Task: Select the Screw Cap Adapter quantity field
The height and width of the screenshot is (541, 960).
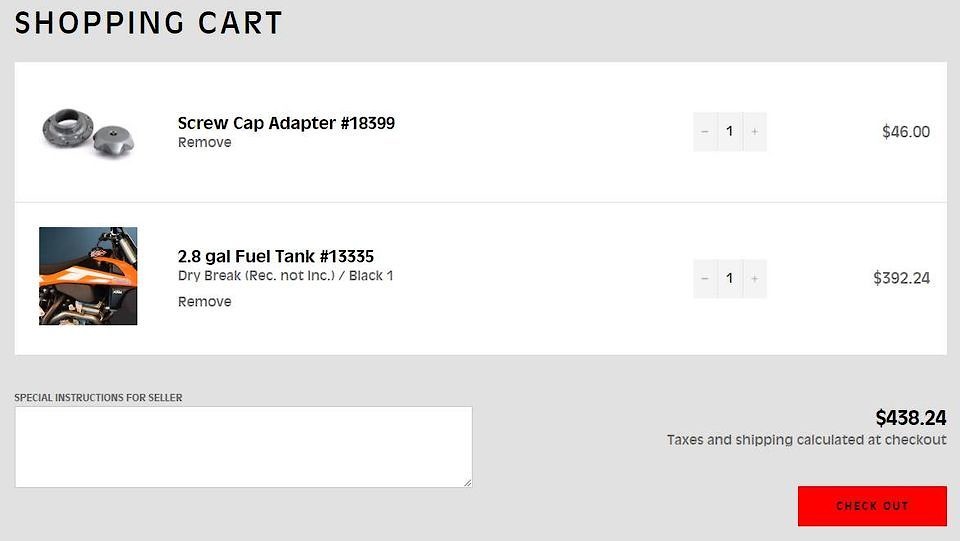Action: (730, 131)
